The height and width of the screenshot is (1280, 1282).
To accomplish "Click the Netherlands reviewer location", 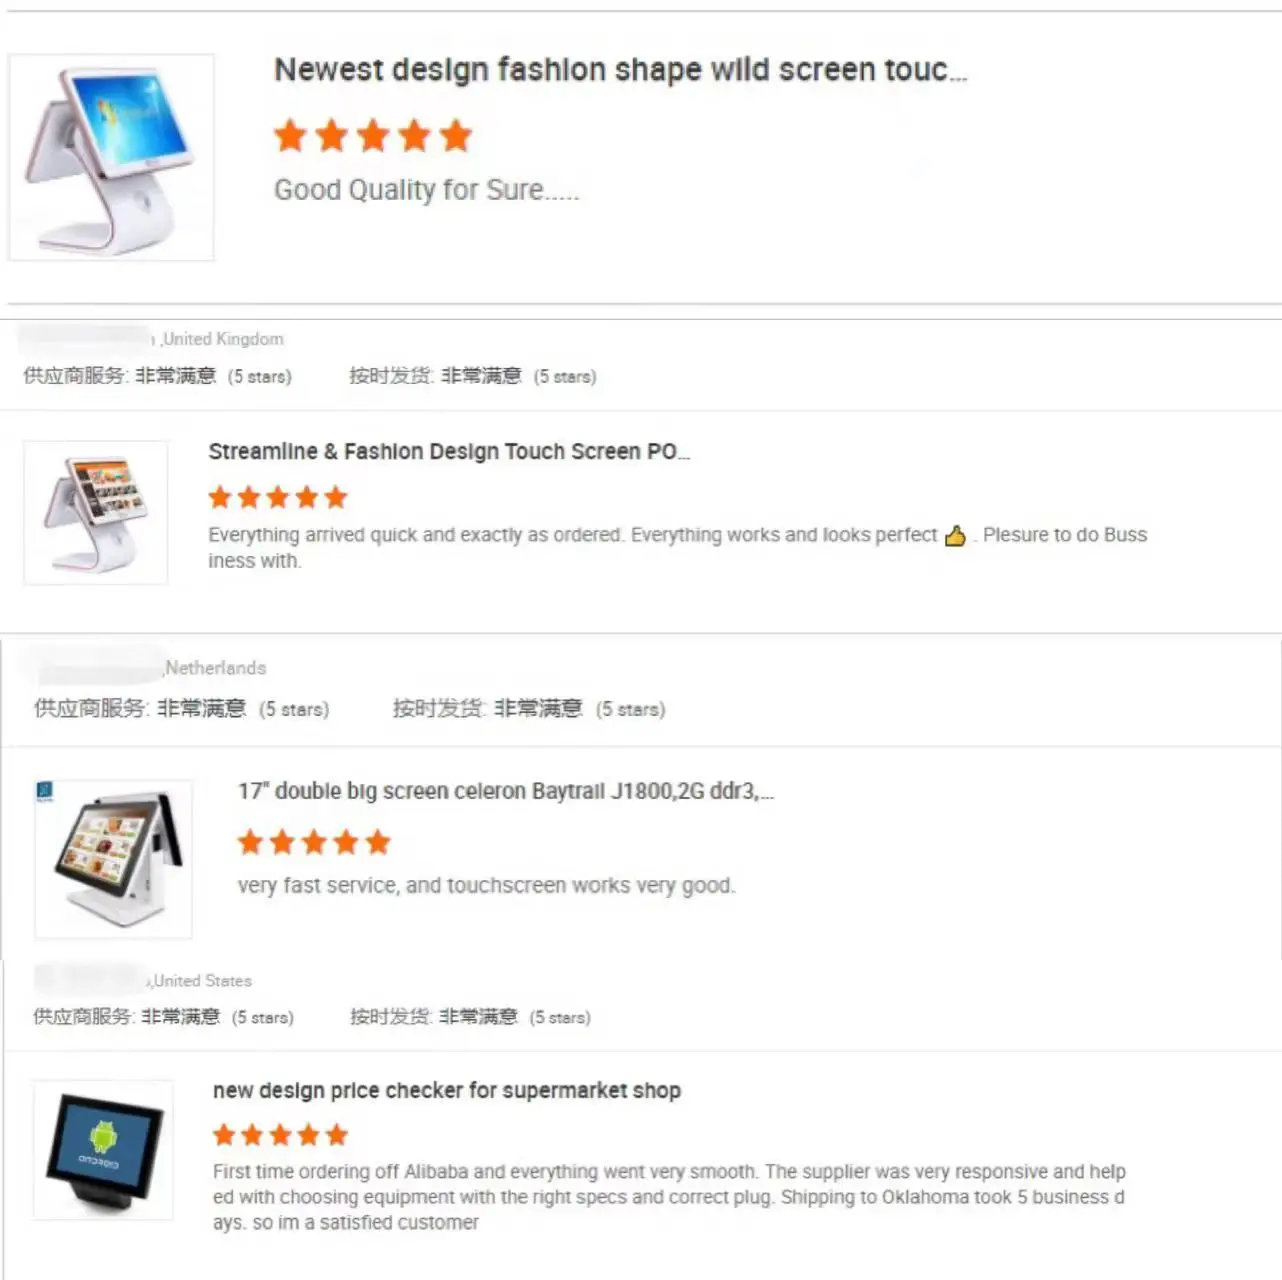I will (x=215, y=668).
